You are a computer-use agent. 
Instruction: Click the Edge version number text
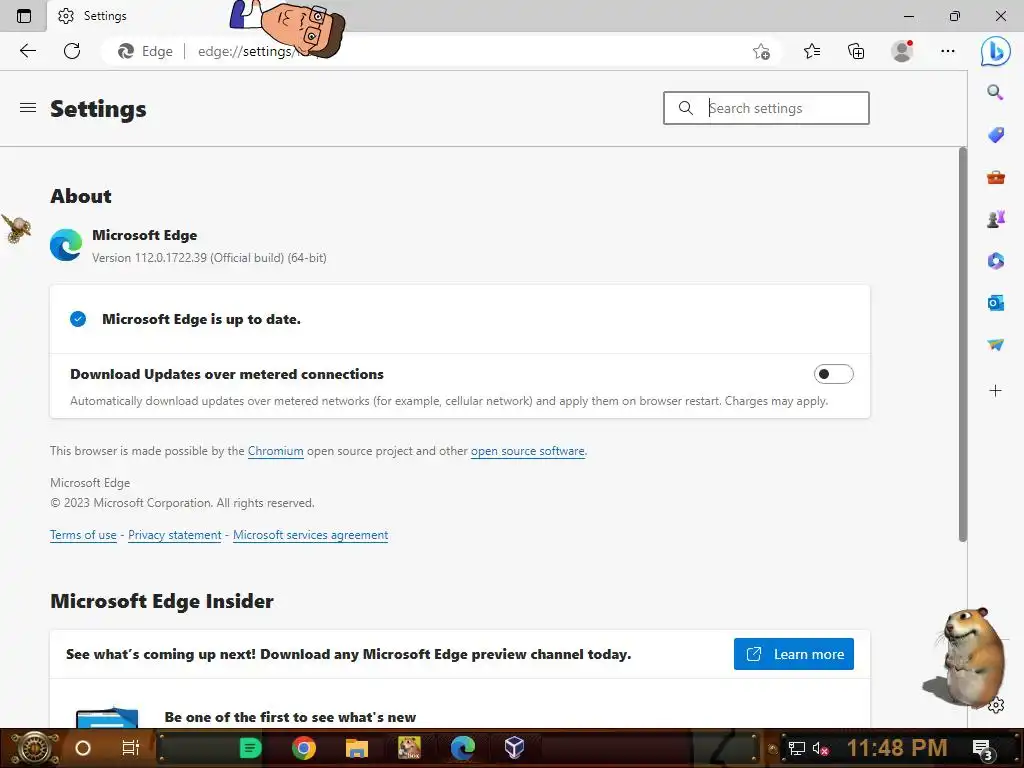point(209,258)
